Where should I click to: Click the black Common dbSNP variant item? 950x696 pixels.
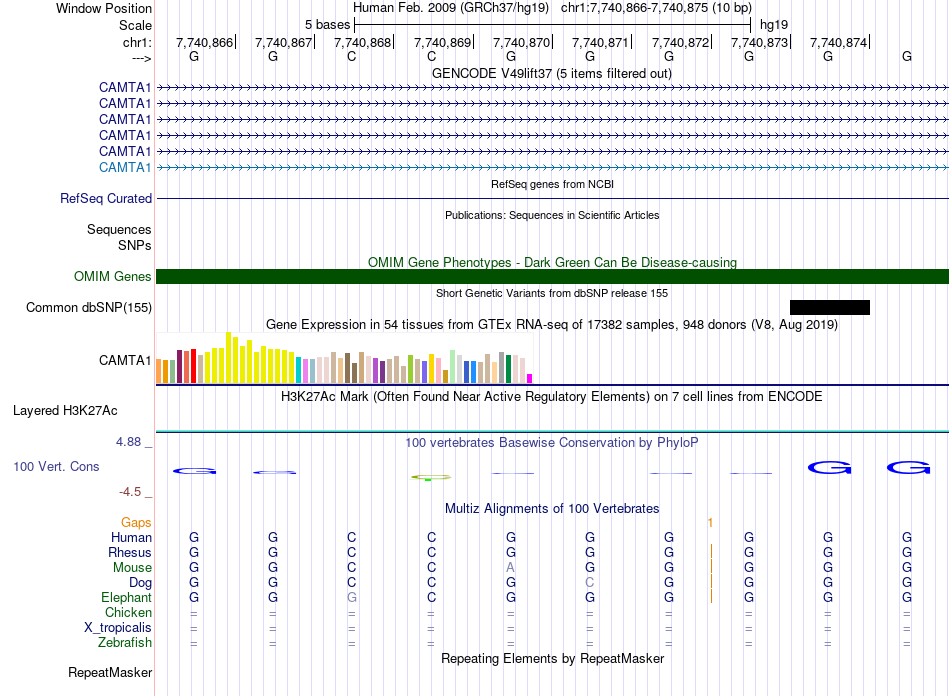829,307
